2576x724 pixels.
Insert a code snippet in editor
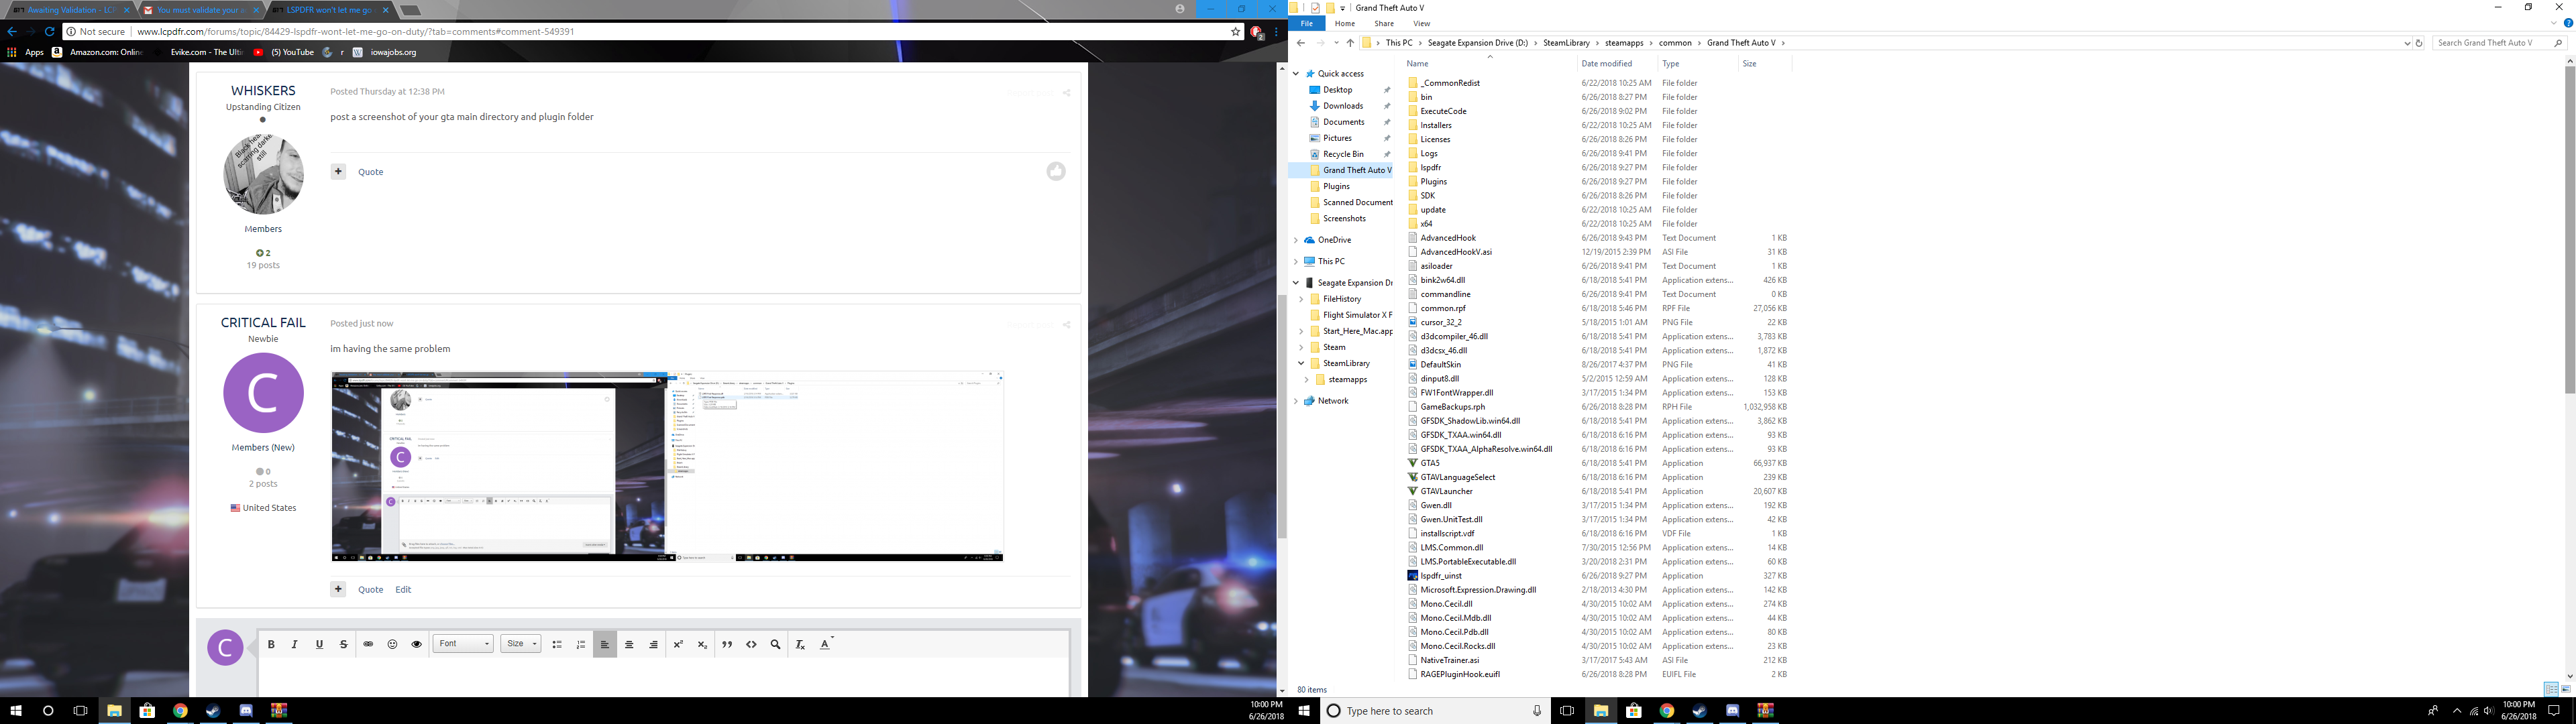[751, 644]
